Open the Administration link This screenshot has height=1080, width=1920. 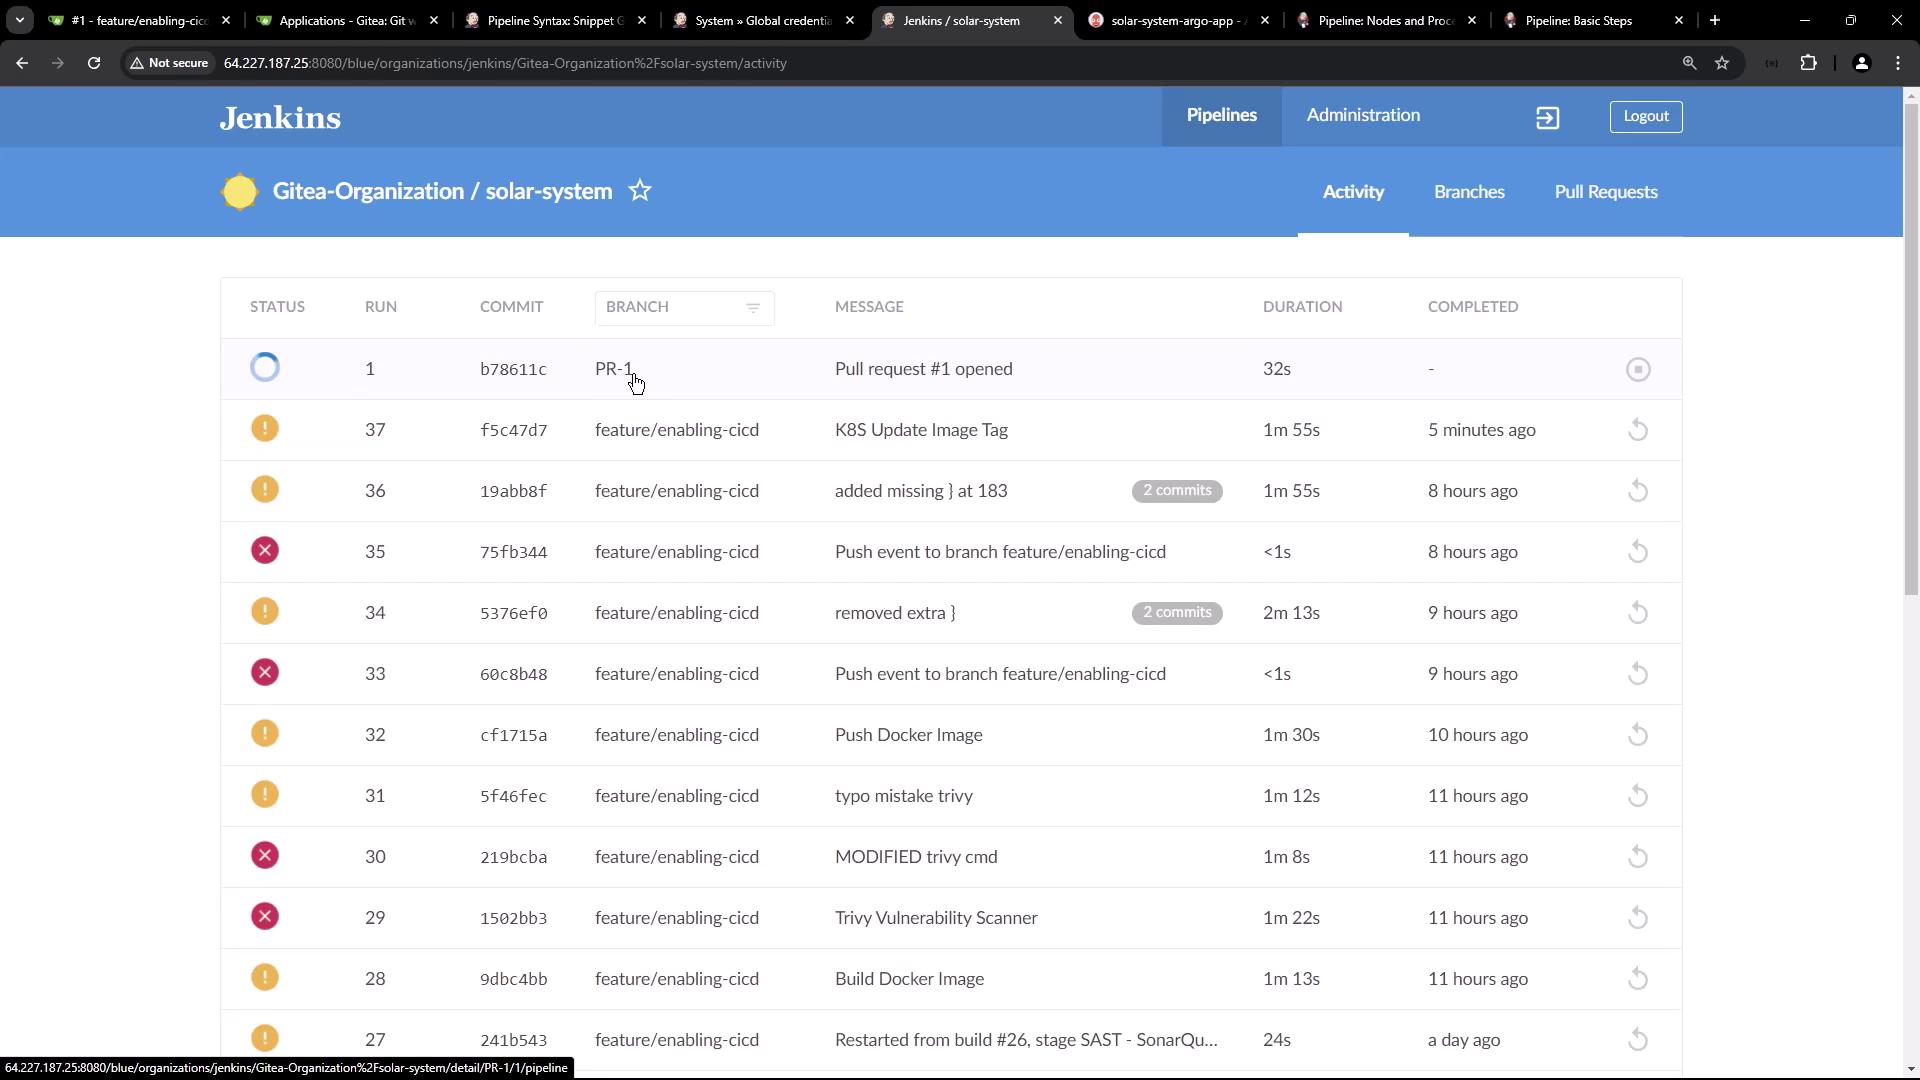point(1362,115)
